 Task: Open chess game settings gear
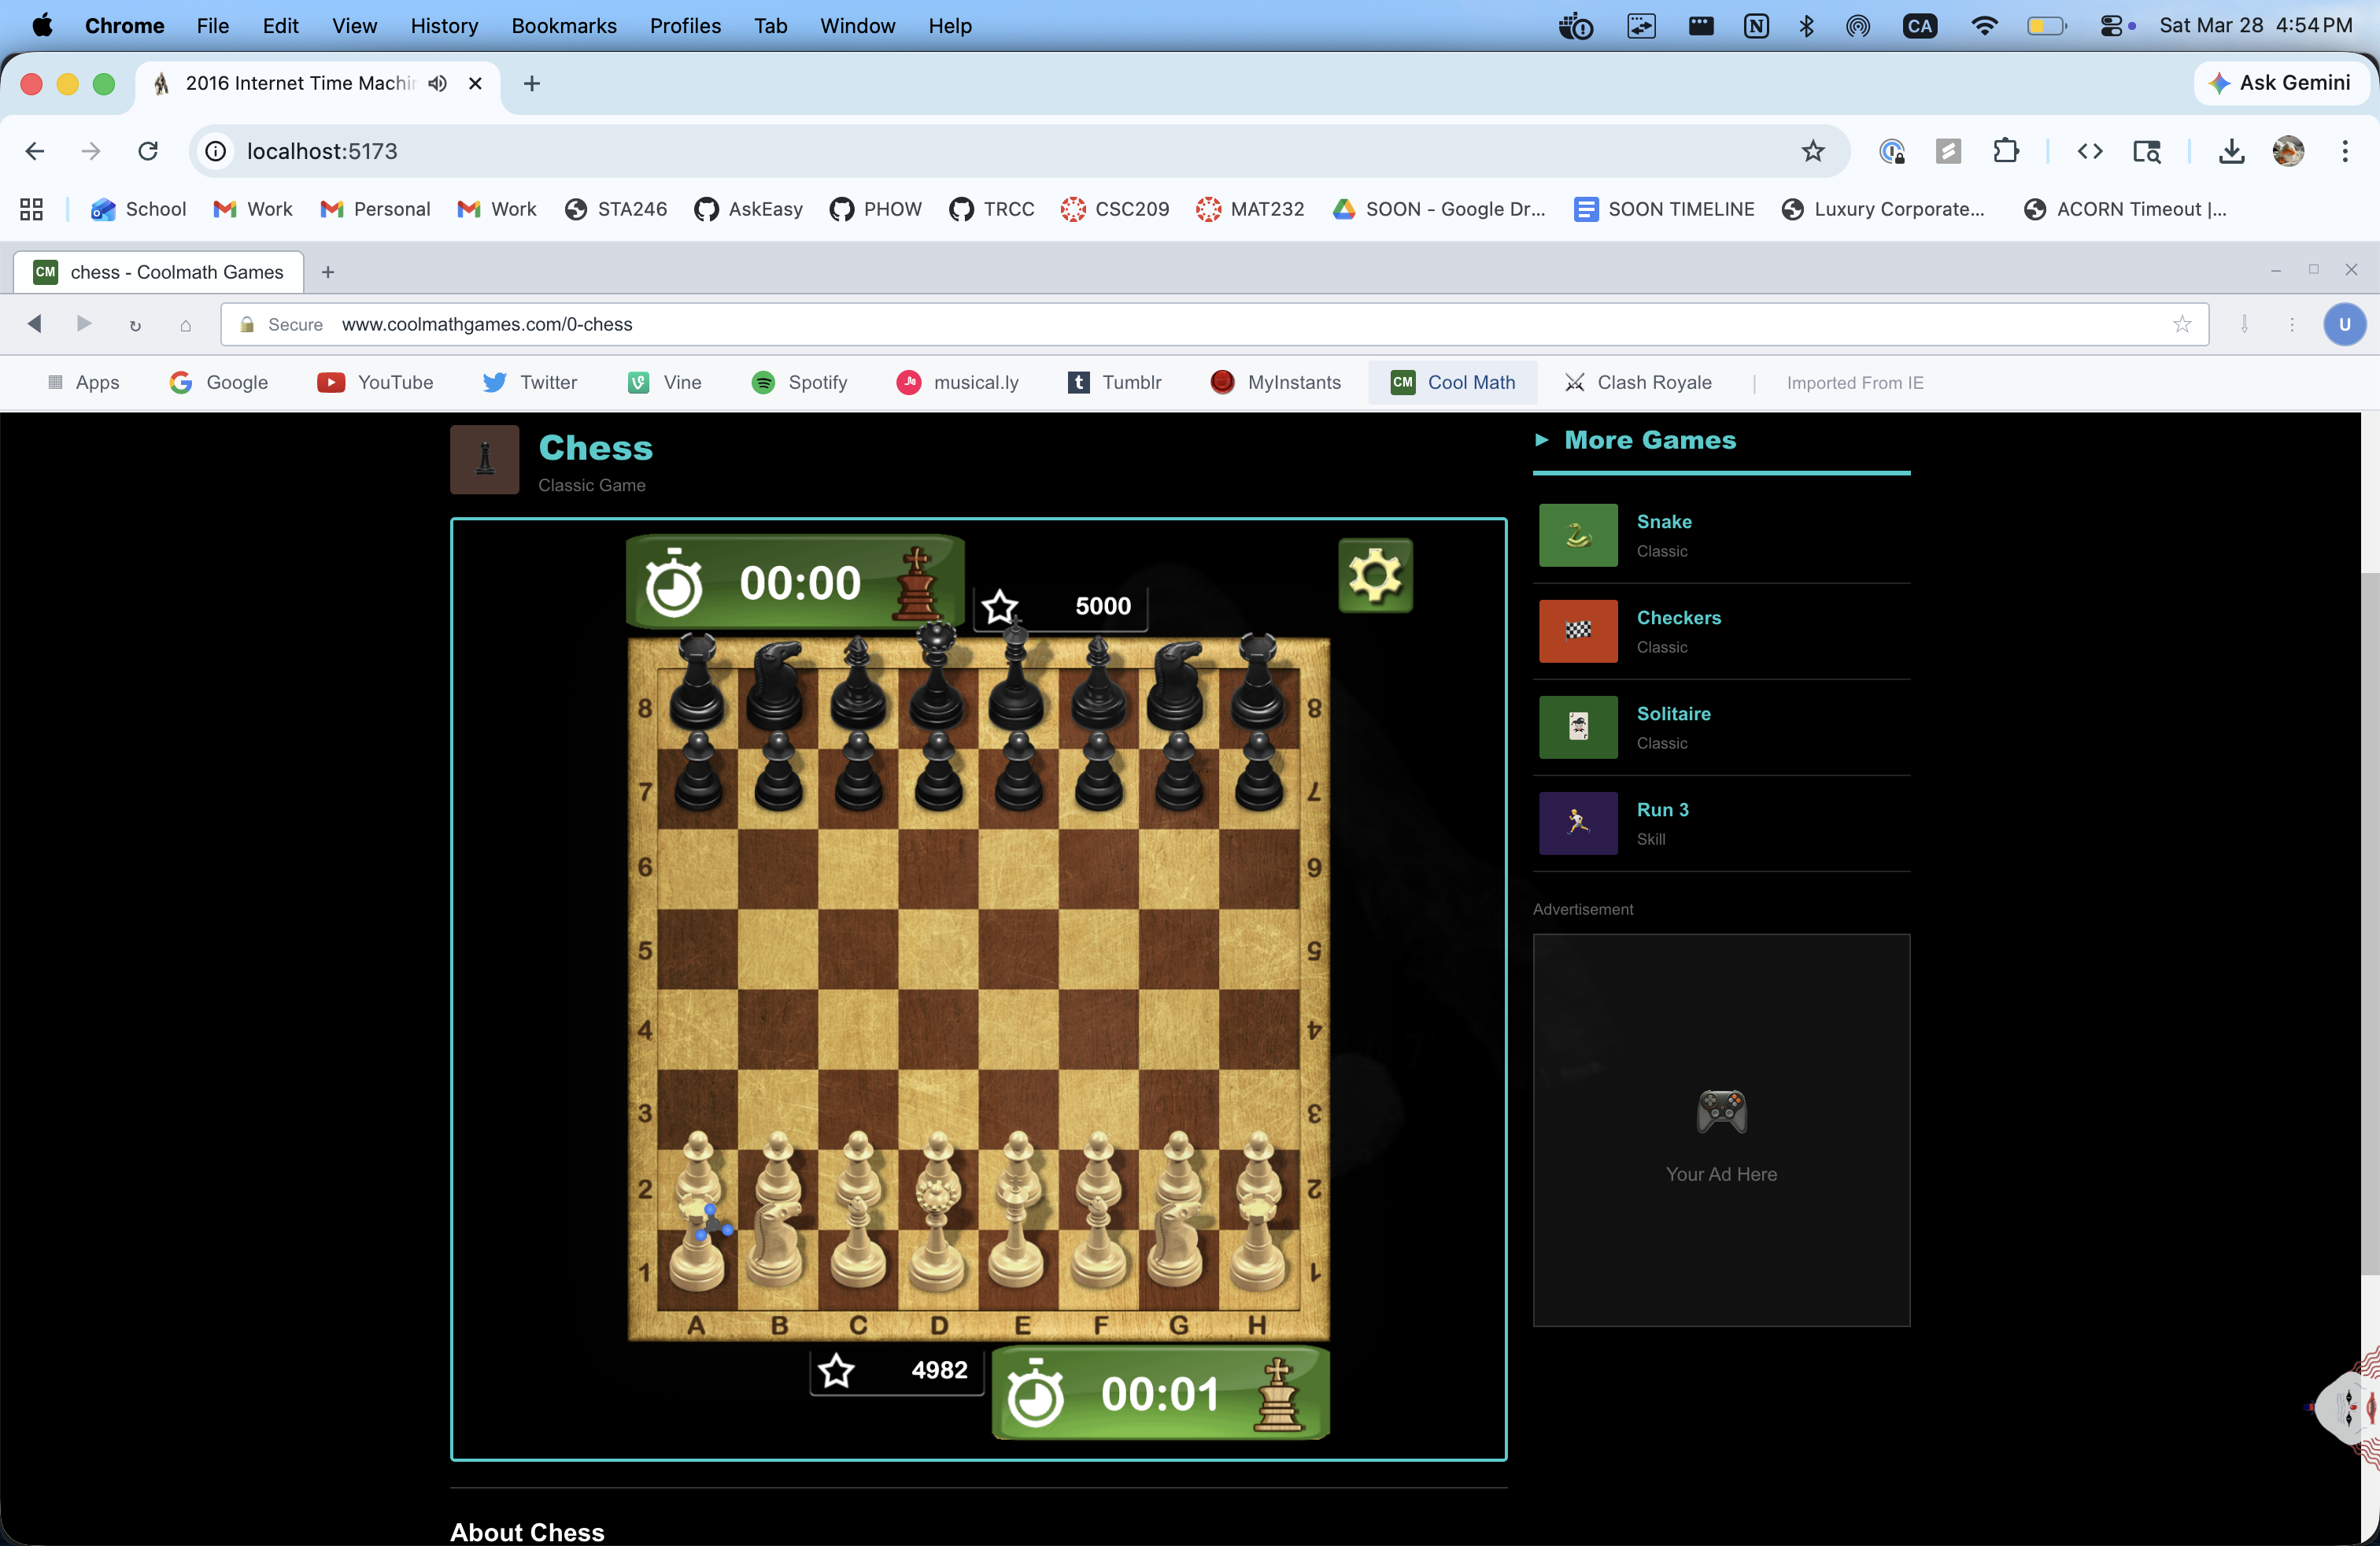[x=1375, y=575]
